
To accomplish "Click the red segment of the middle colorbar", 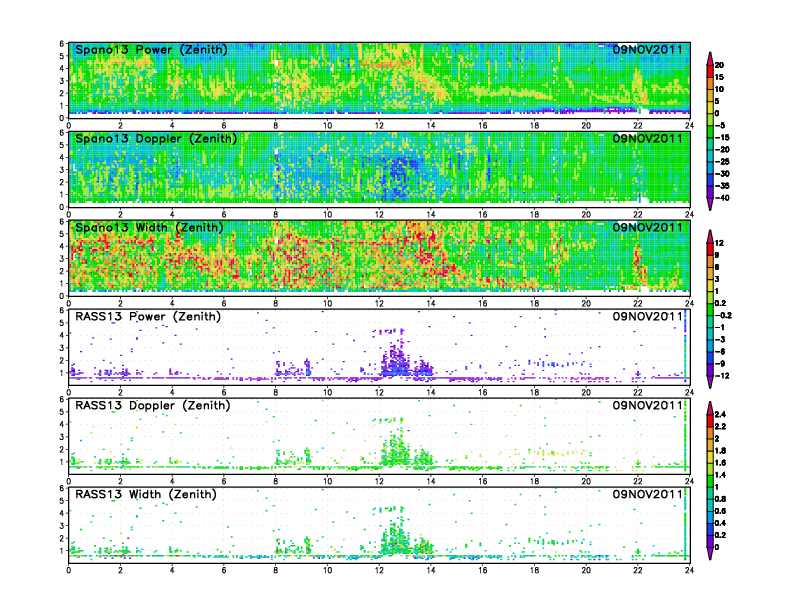I will (x=710, y=249).
